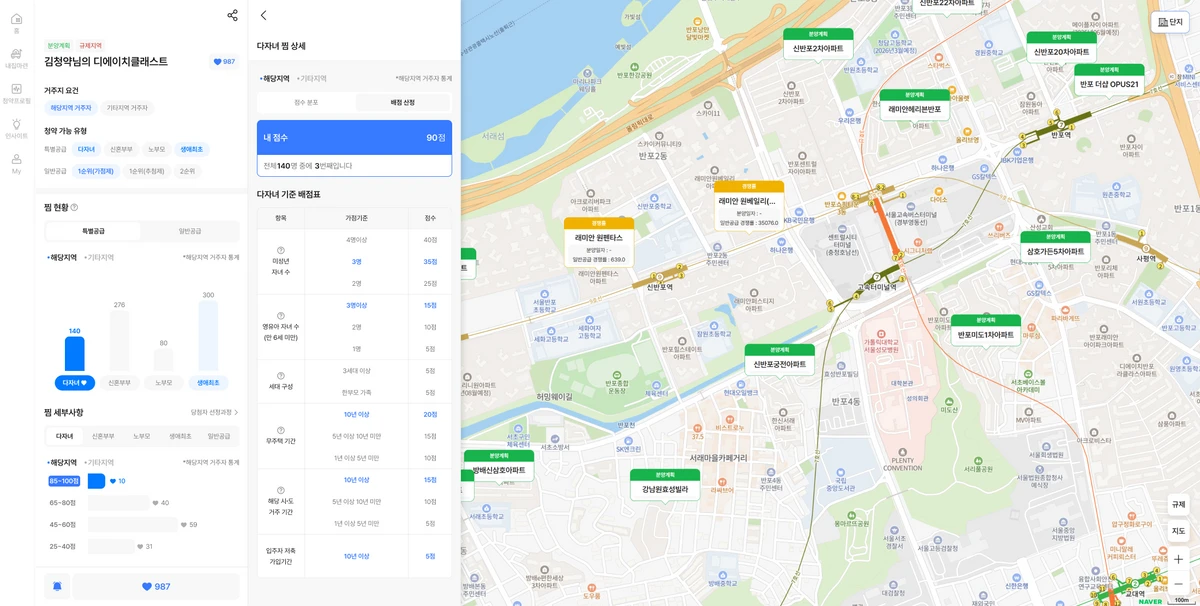This screenshot has width=1200, height=606.
Task: Open 인사이트 lightbulb icon
Action: pyautogui.click(x=16, y=128)
